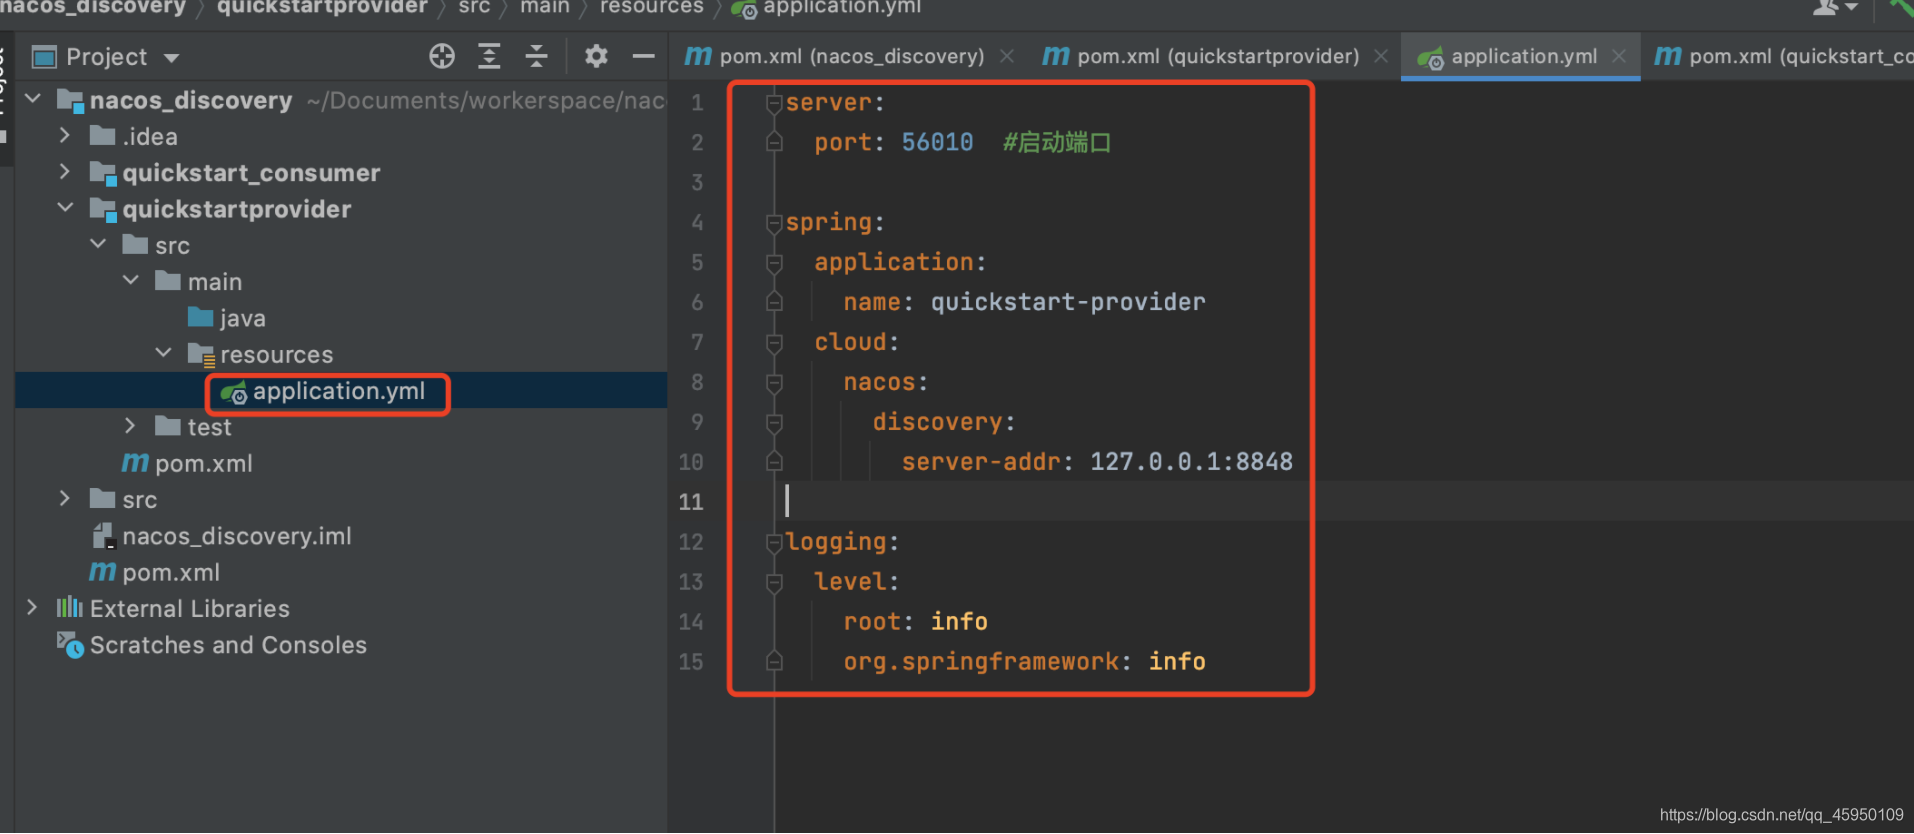
Task: Click the port value 56010
Action: (937, 142)
